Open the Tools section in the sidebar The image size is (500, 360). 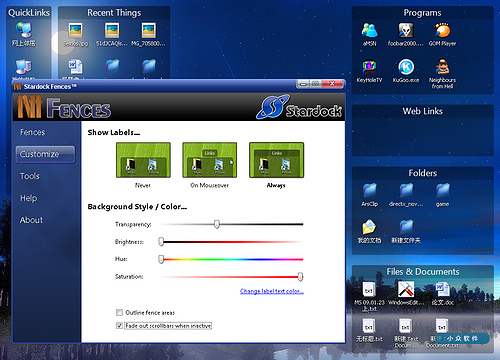point(30,176)
